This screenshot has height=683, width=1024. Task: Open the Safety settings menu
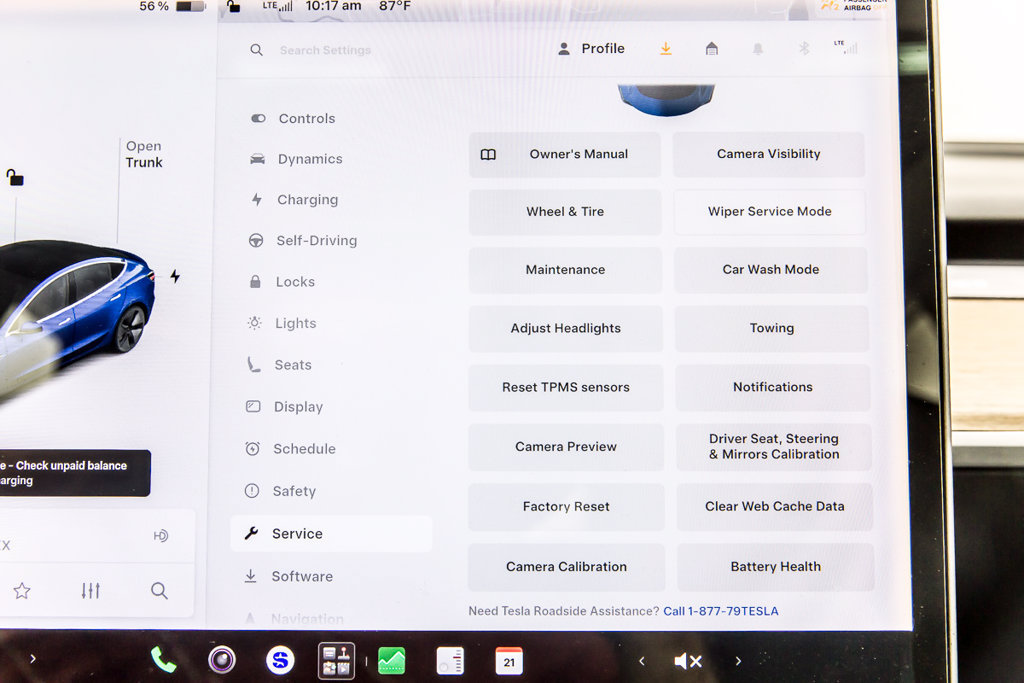pyautogui.click(x=280, y=490)
